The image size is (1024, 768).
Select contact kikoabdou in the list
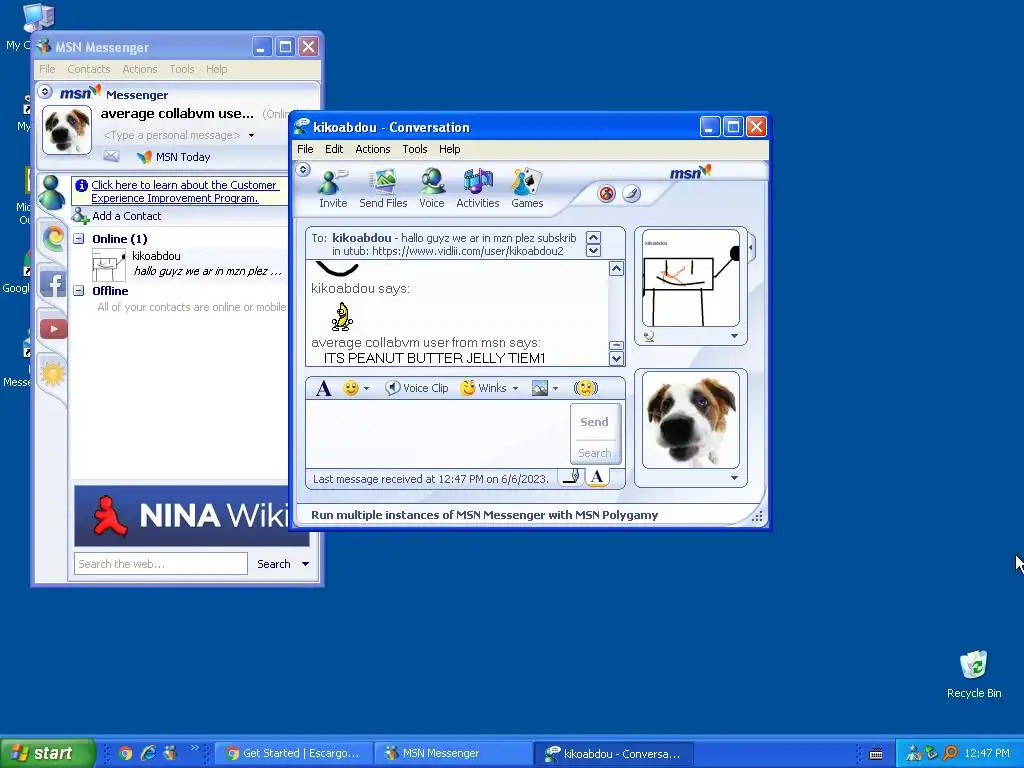[x=189, y=264]
